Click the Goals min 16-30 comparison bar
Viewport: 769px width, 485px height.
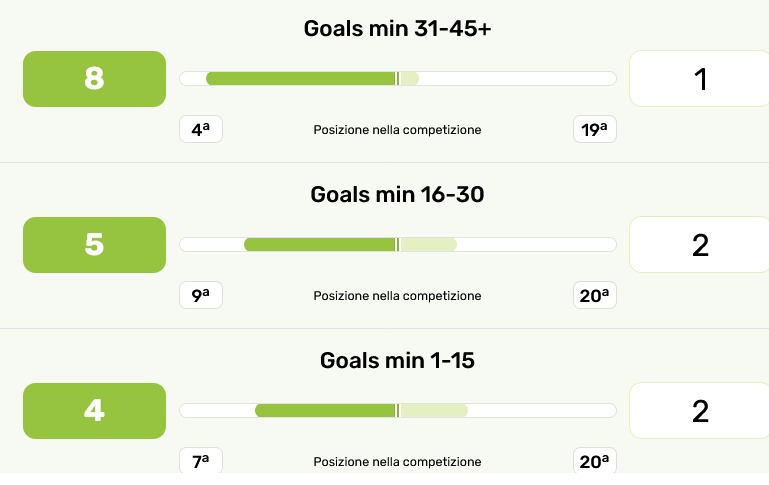397,245
